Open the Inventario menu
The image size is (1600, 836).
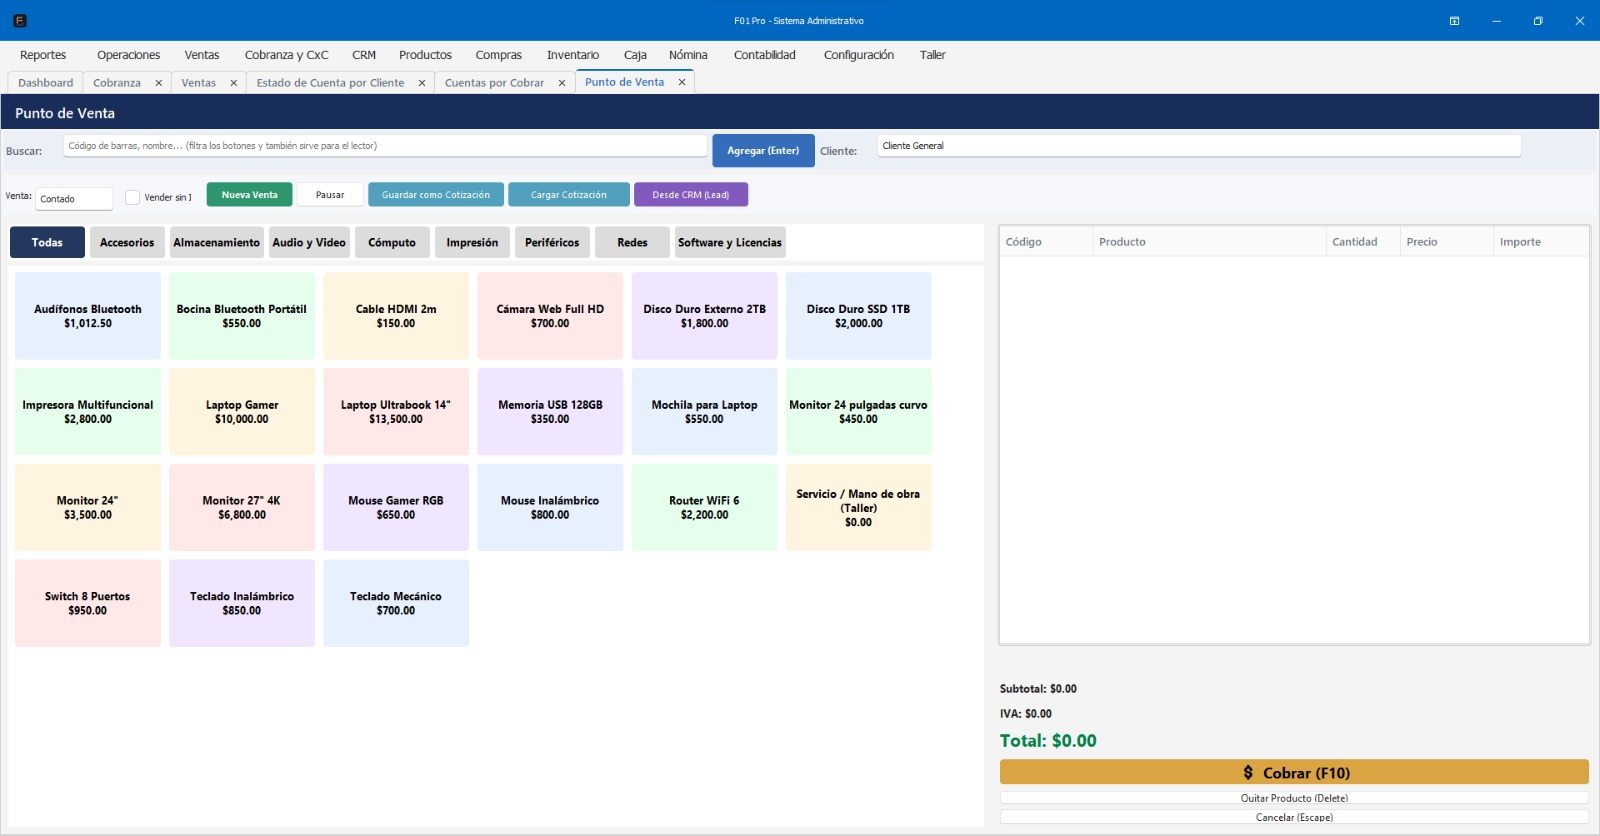click(x=573, y=55)
